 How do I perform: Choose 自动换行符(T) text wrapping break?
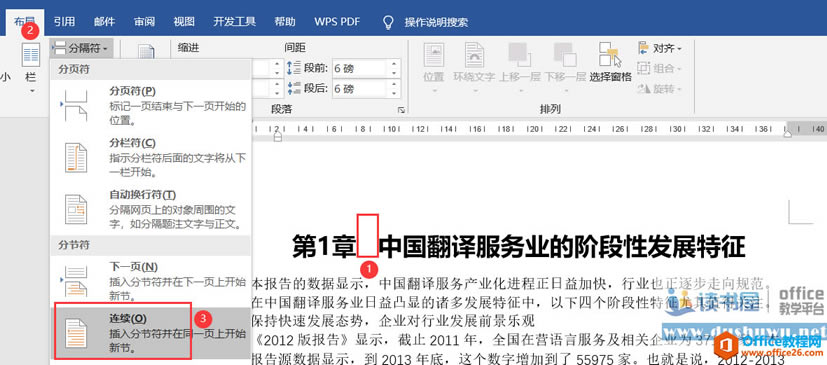point(150,209)
